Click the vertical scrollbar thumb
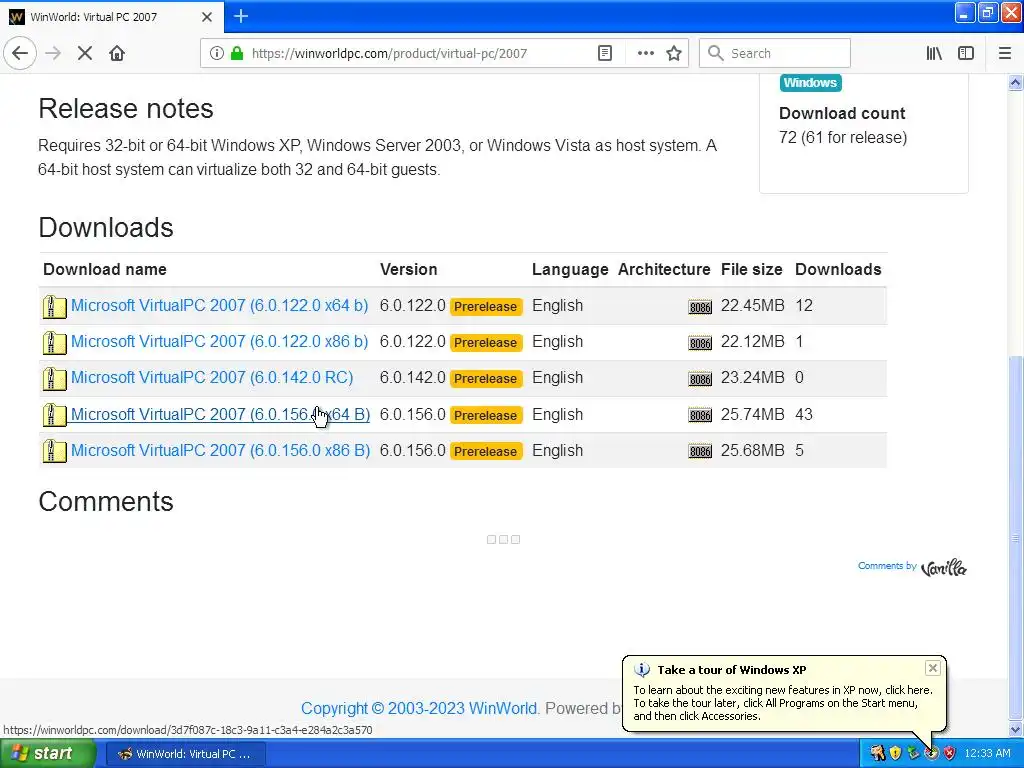 [1016, 536]
